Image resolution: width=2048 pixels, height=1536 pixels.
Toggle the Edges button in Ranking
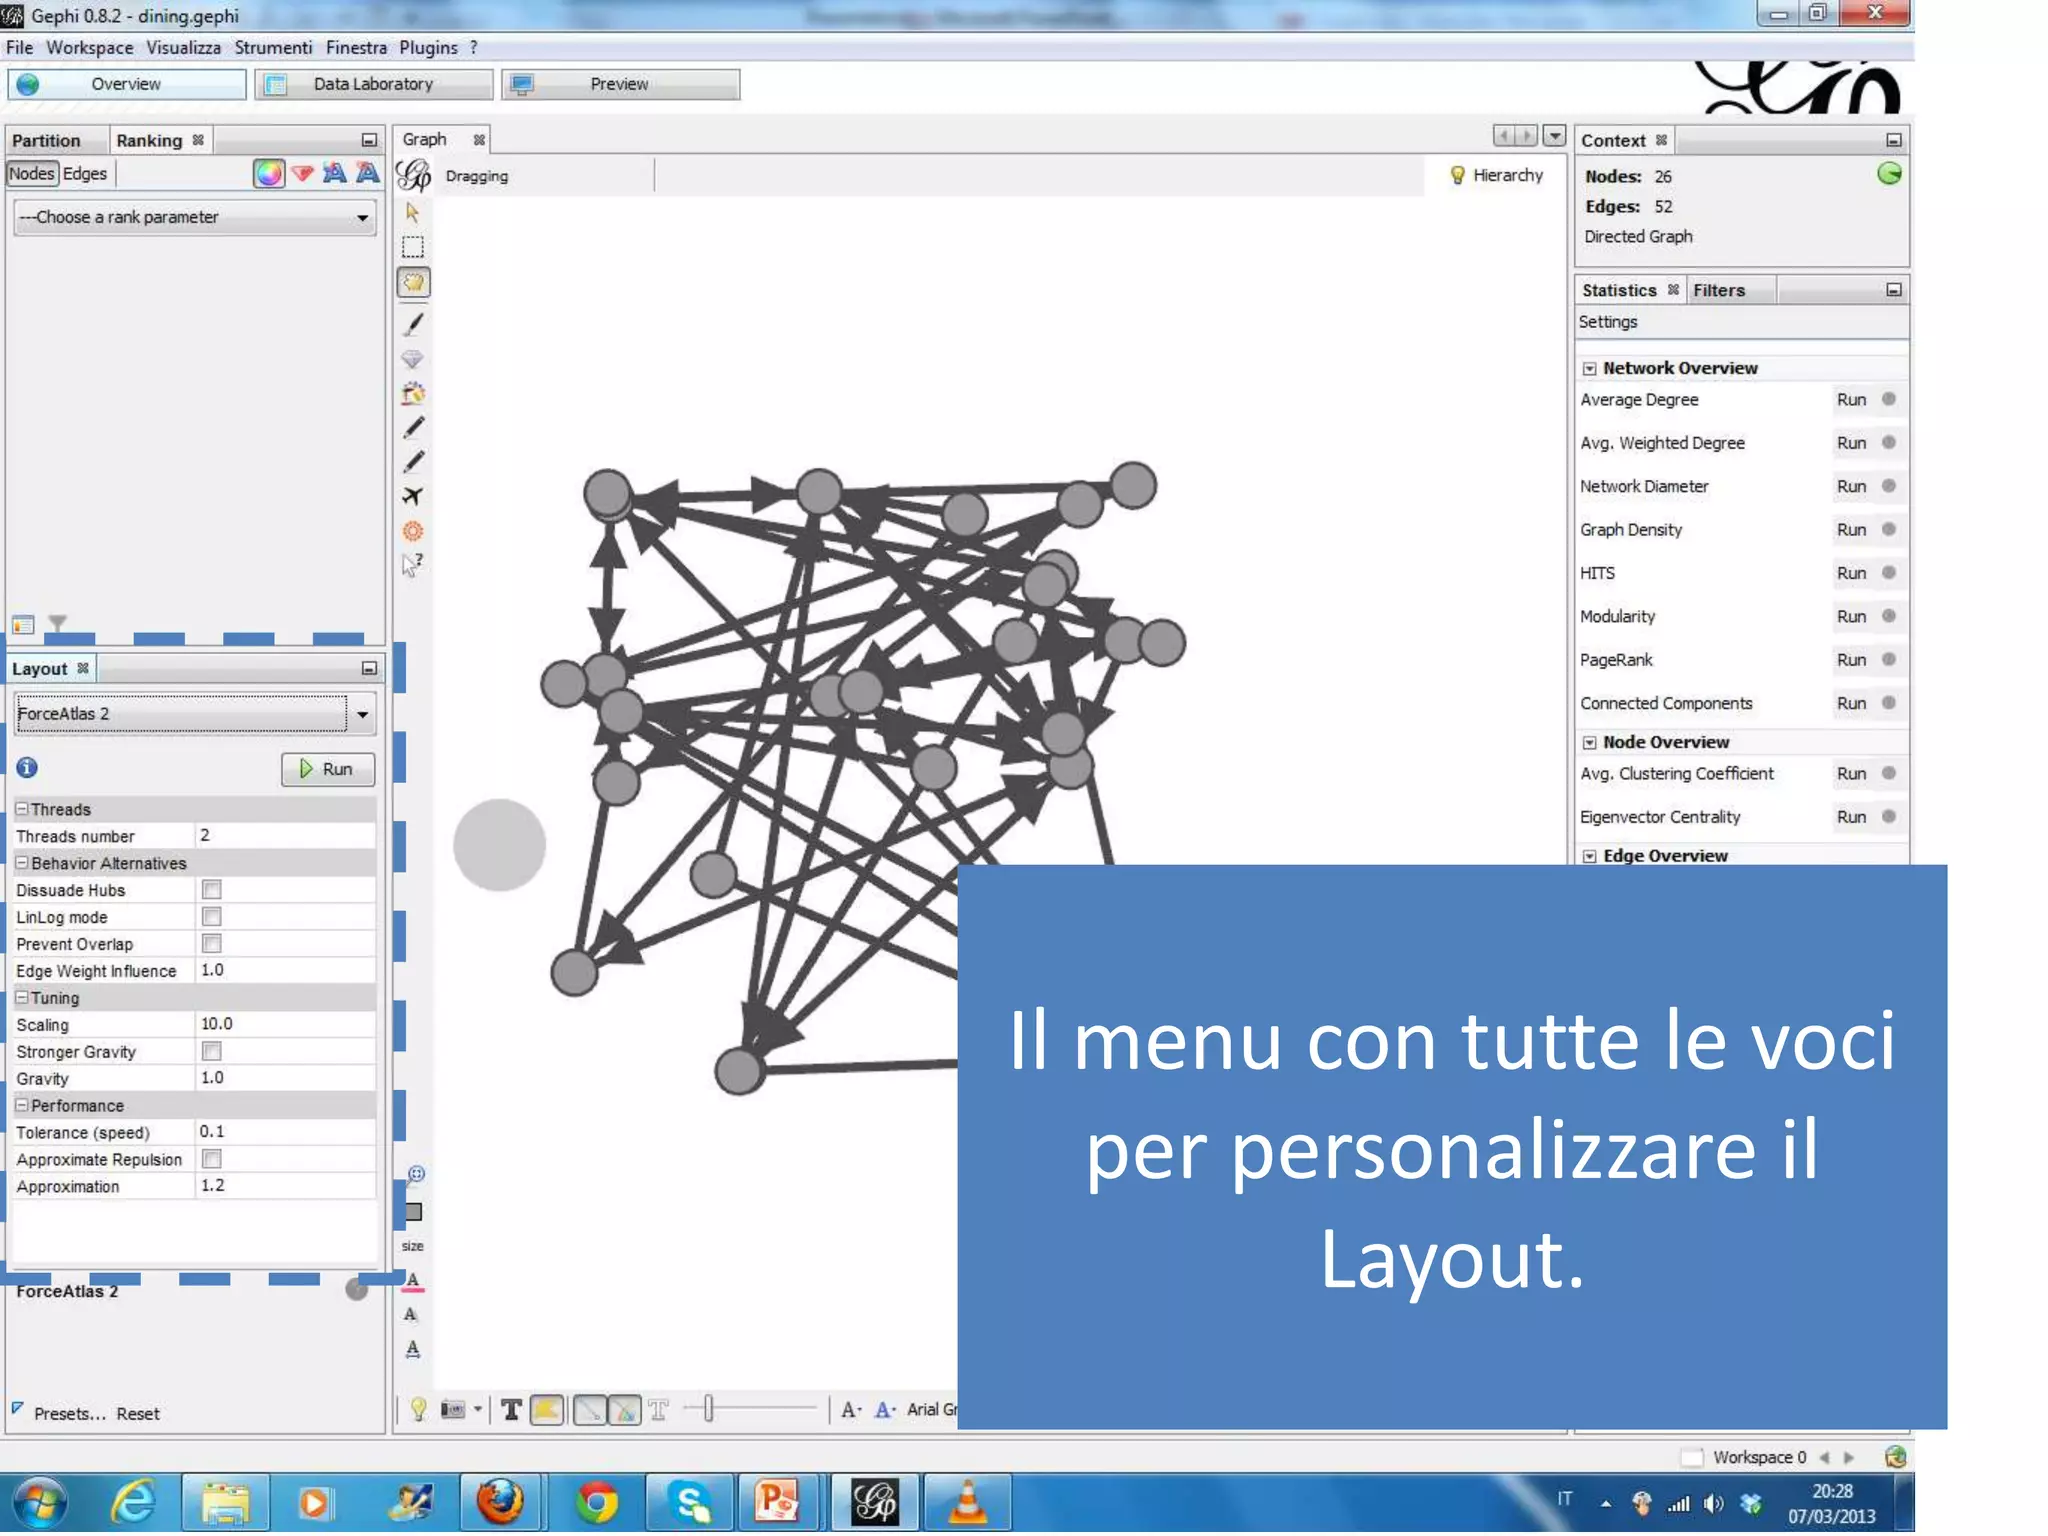click(x=85, y=174)
